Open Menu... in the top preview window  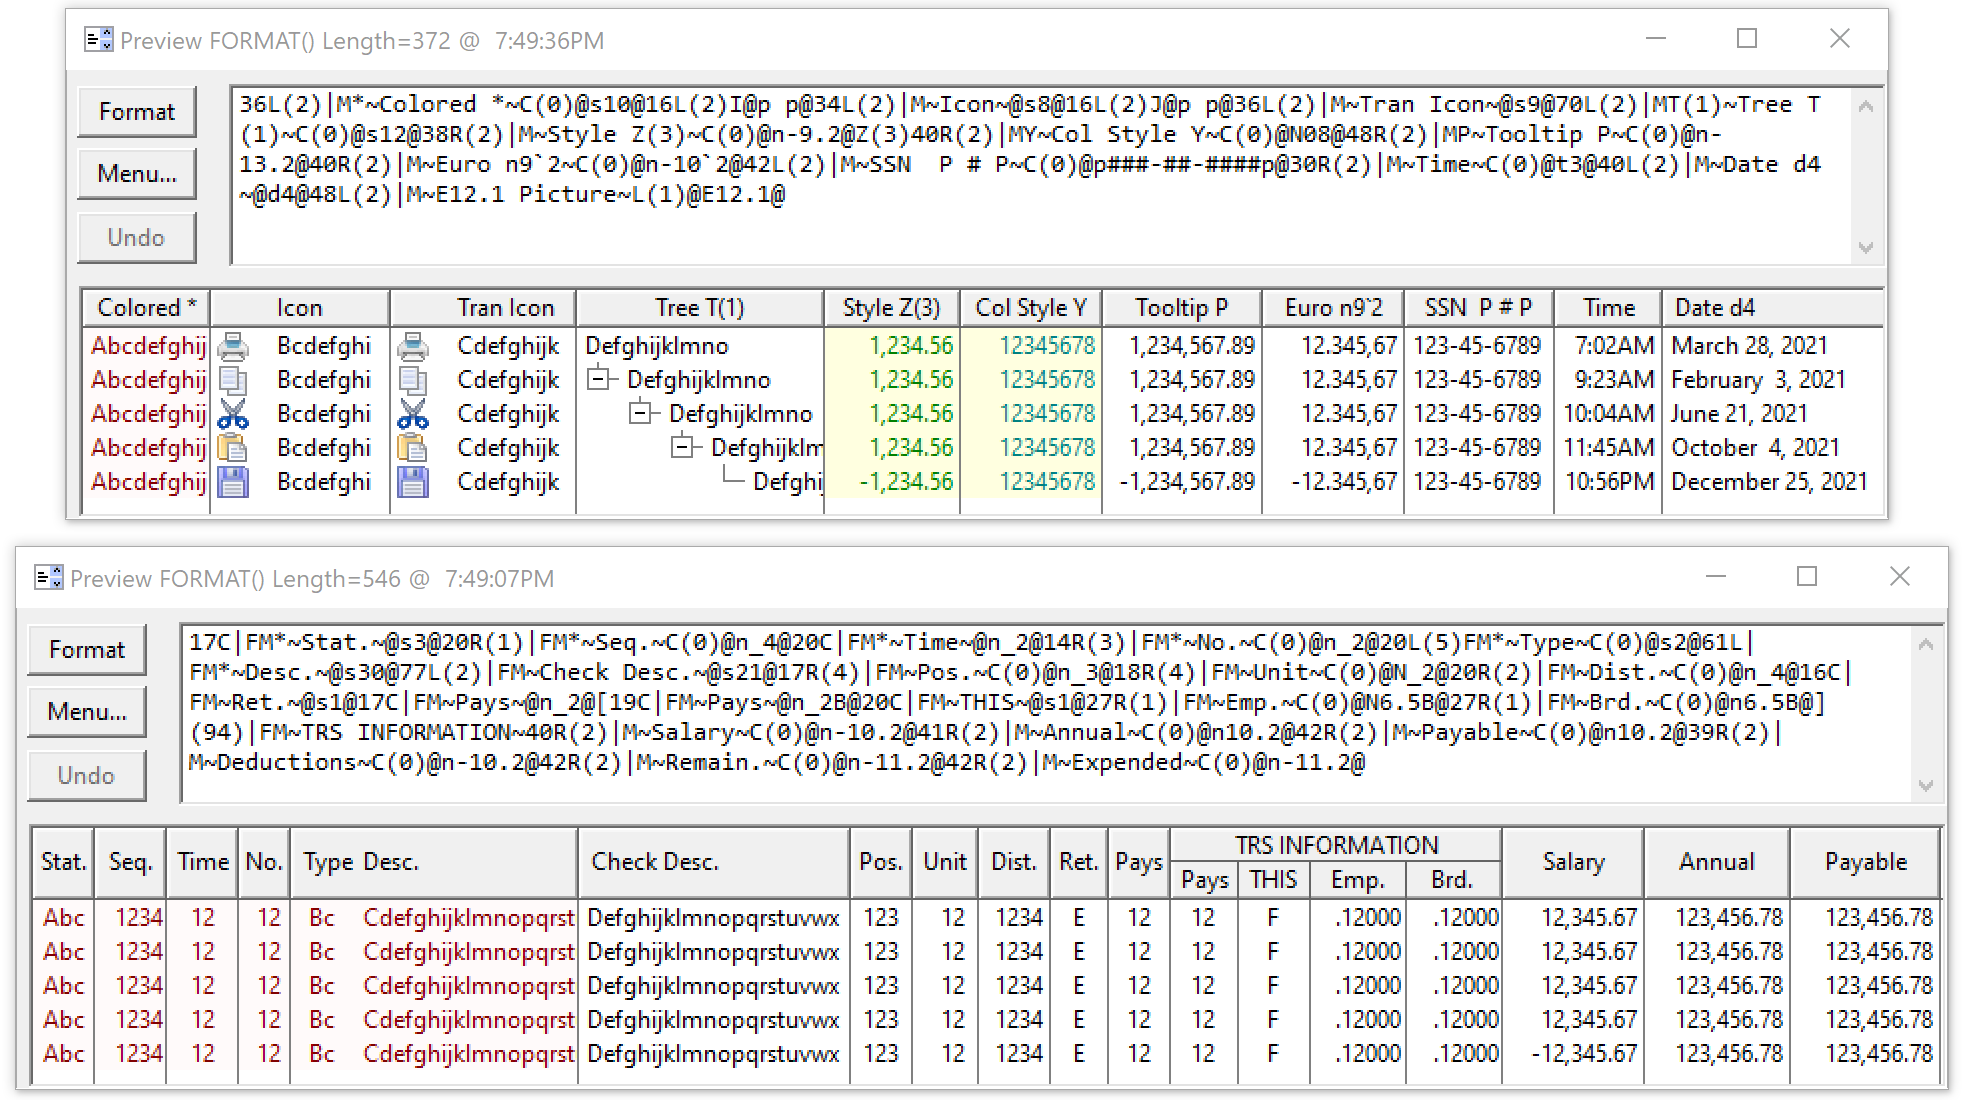pos(137,174)
